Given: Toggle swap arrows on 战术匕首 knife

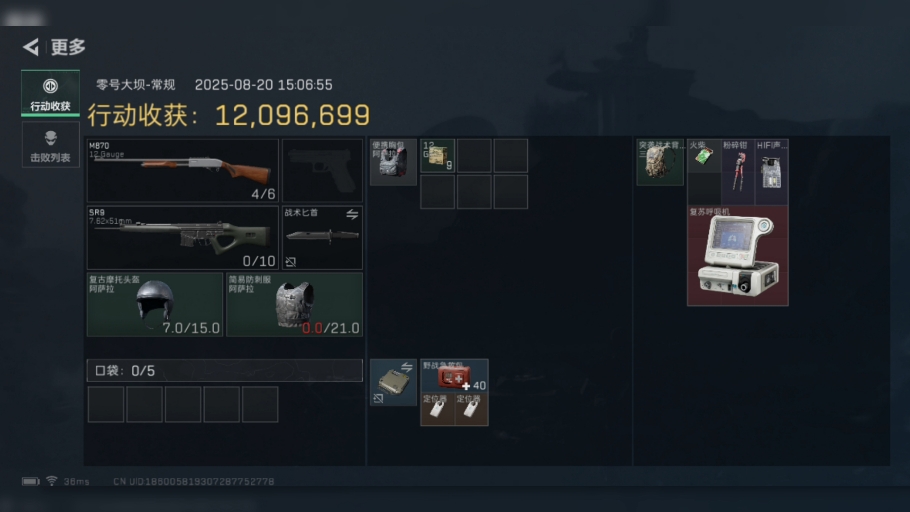Looking at the screenshot, I should click(x=352, y=215).
